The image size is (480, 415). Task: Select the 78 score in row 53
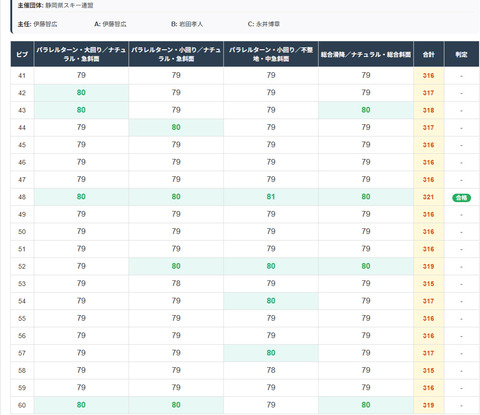coord(176,283)
